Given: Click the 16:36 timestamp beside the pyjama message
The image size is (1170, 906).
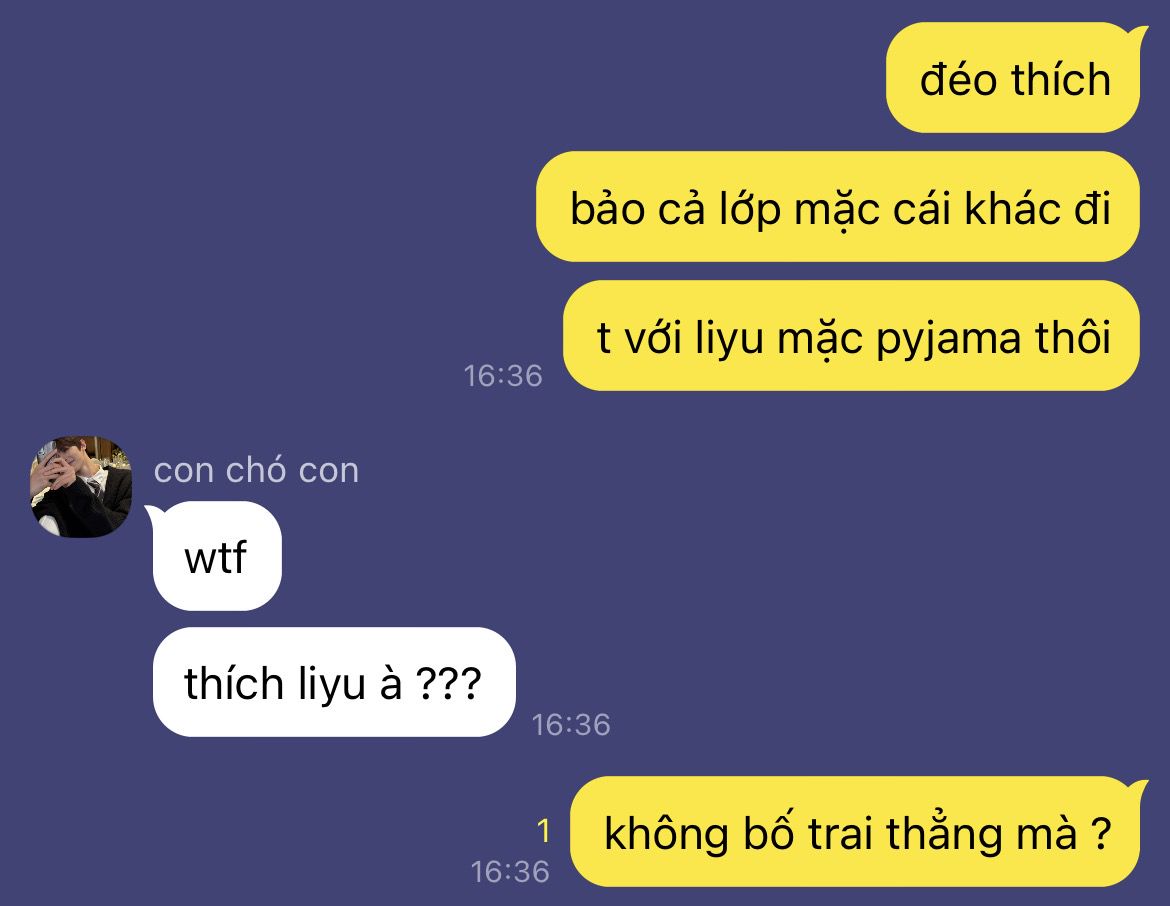Looking at the screenshot, I should [503, 375].
